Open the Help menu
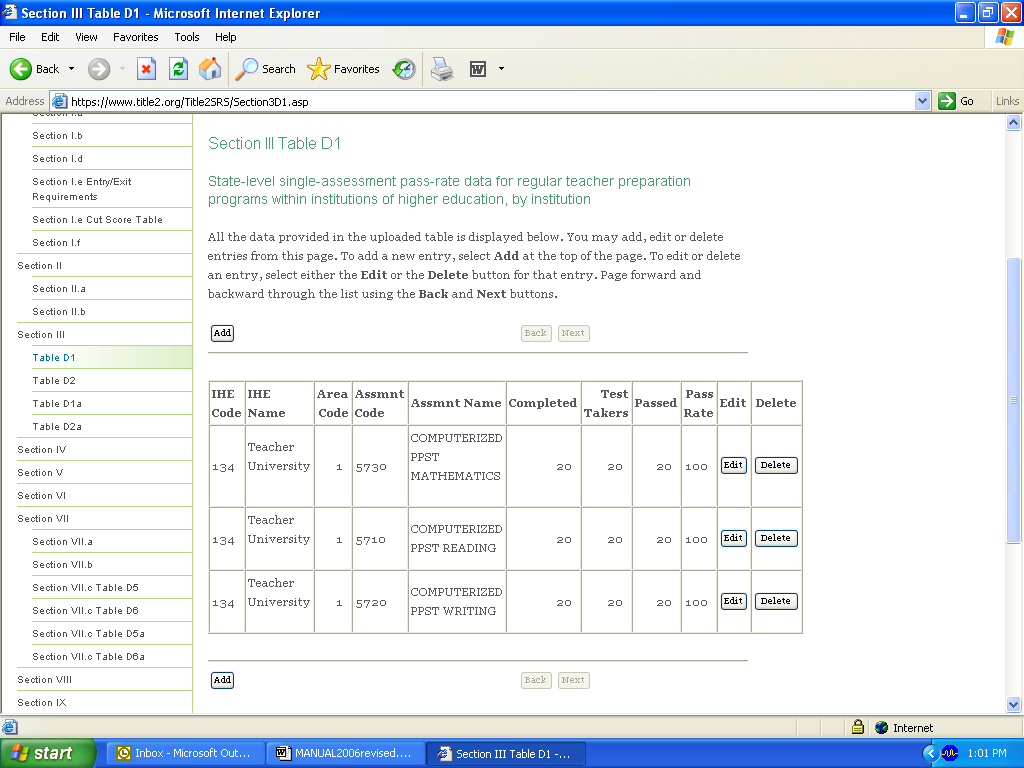The height and width of the screenshot is (768, 1024). point(225,37)
